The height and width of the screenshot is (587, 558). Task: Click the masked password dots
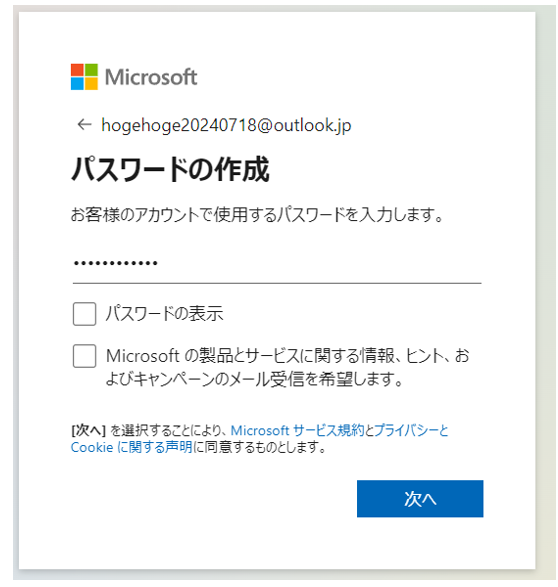116,263
